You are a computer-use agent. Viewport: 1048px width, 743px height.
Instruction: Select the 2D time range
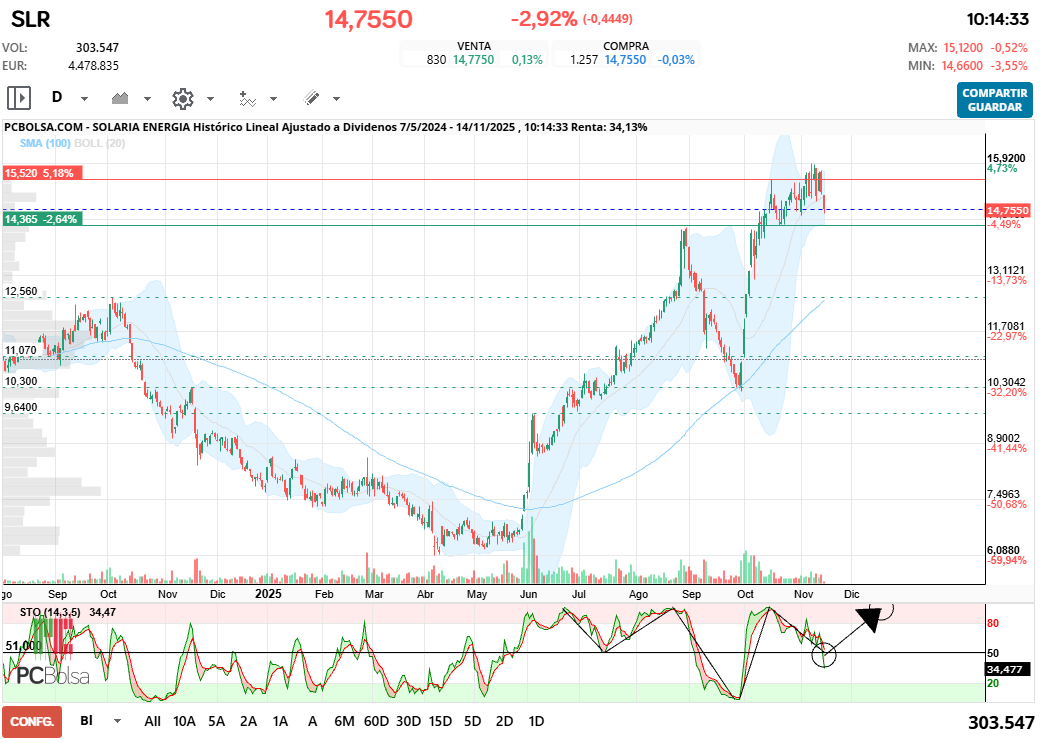505,721
